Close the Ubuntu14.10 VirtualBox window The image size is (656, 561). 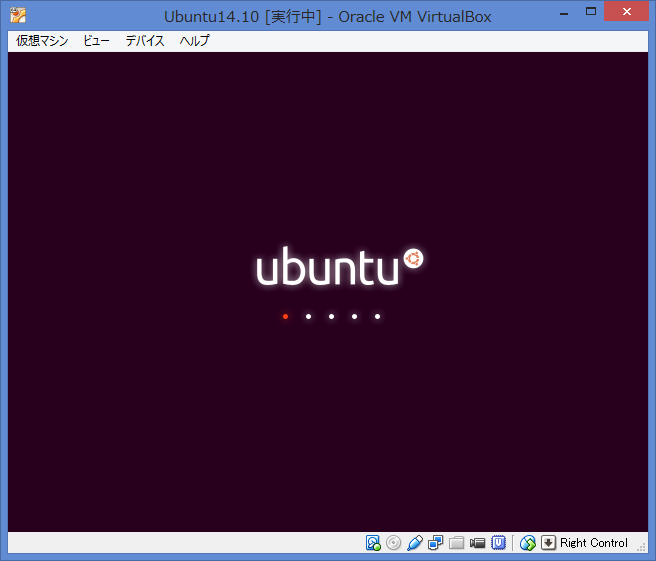click(x=626, y=12)
